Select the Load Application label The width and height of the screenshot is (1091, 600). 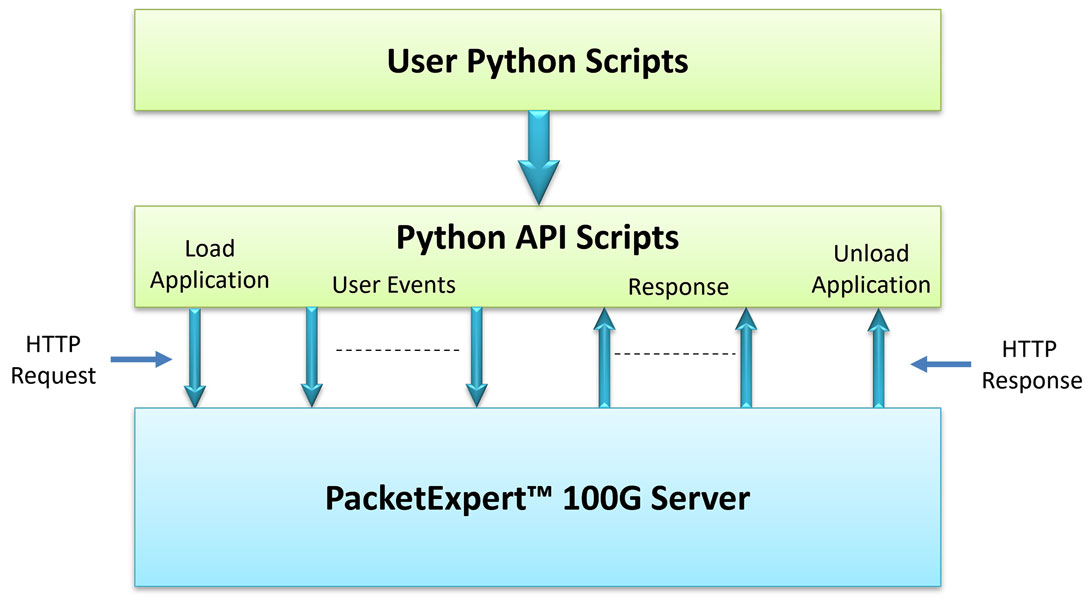[x=210, y=264]
